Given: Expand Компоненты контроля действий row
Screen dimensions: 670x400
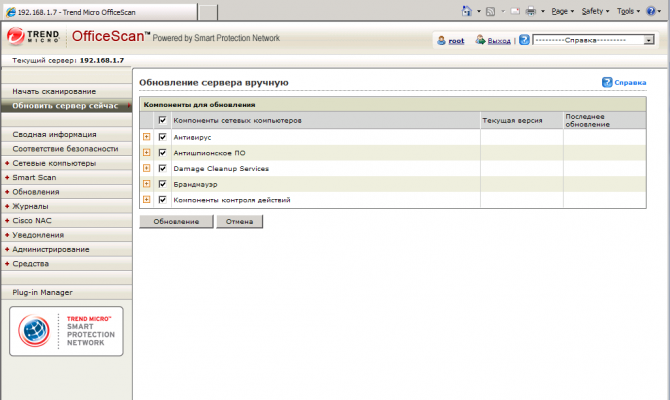Looking at the screenshot, I should click(x=147, y=200).
